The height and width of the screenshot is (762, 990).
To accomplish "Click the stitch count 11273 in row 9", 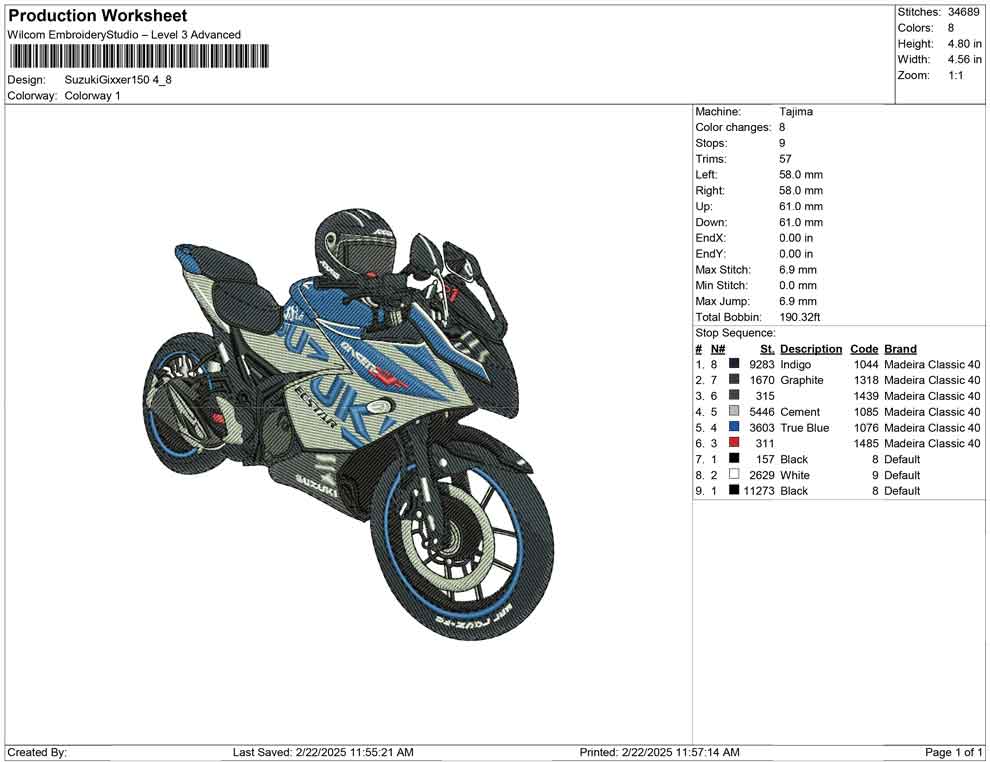I will click(x=759, y=491).
